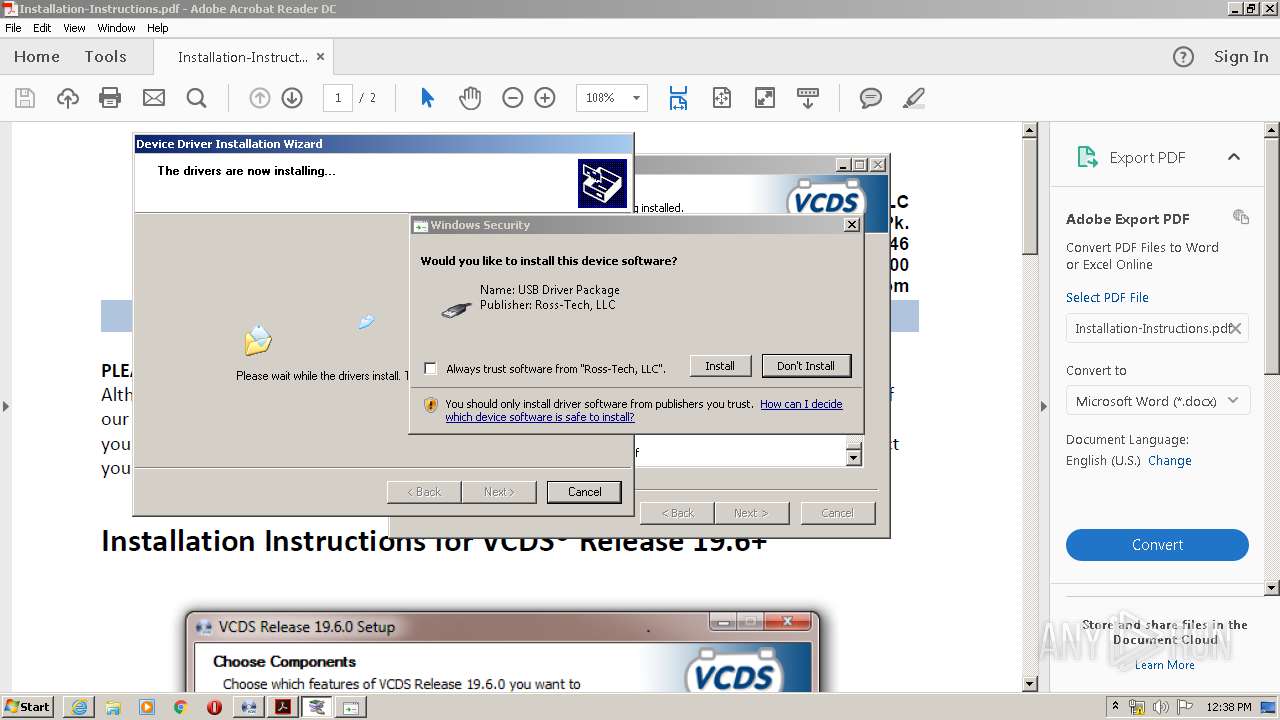Open the Help menu
Screen dimensions: 1280x720
[158, 28]
